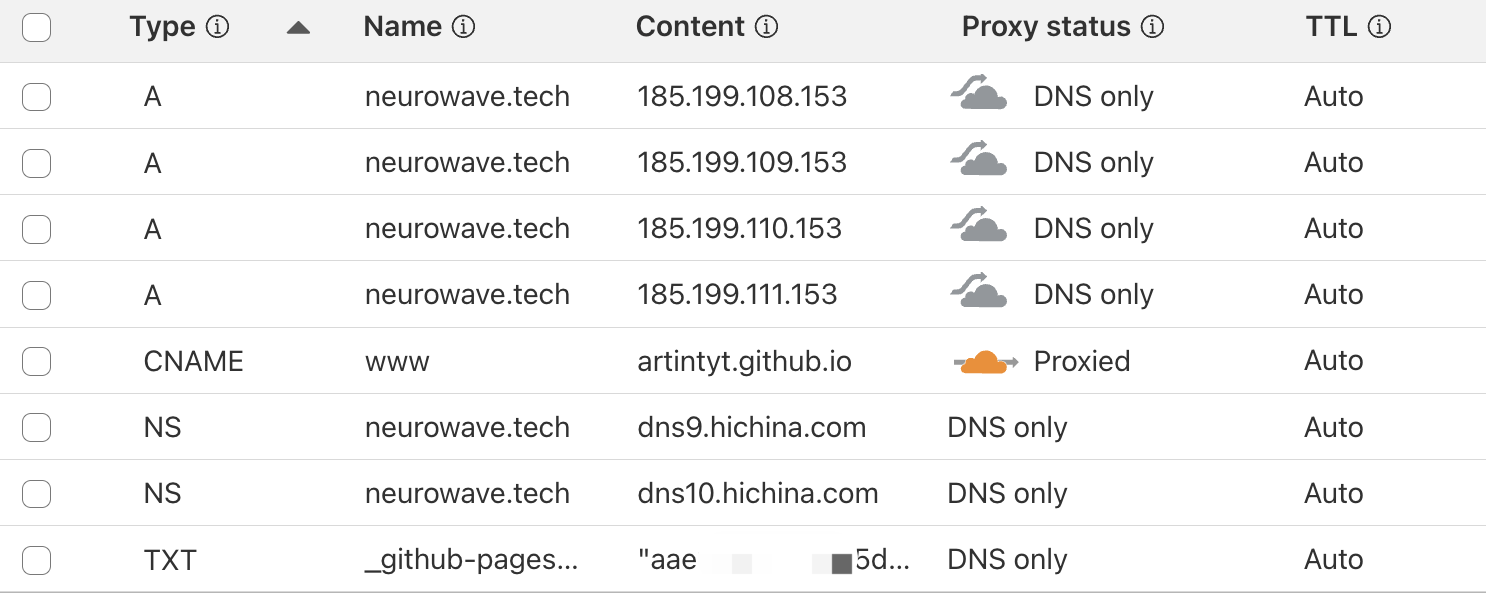Click the info icon next to Type
The width and height of the screenshot is (1486, 604).
tap(217, 27)
